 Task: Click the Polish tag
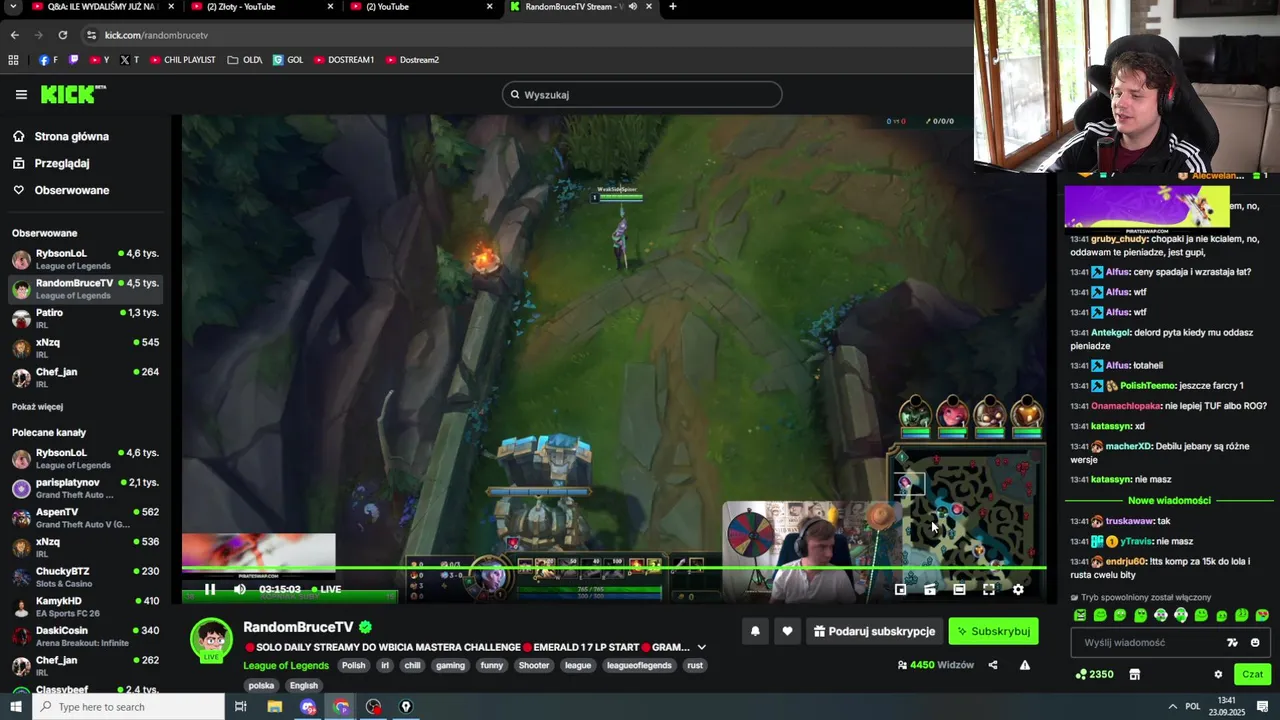point(353,665)
